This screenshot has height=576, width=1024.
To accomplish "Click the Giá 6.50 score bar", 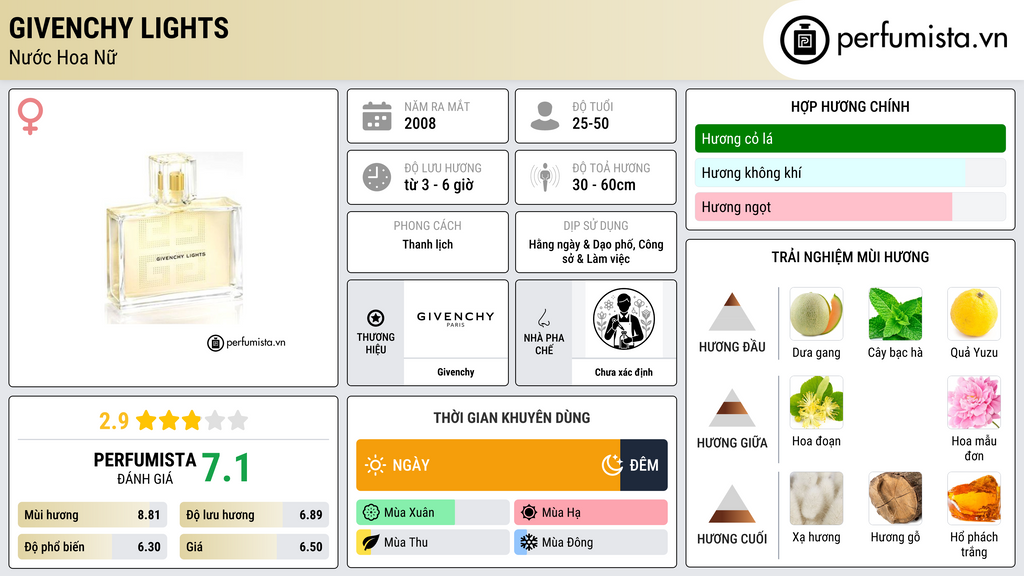I will [x=254, y=547].
